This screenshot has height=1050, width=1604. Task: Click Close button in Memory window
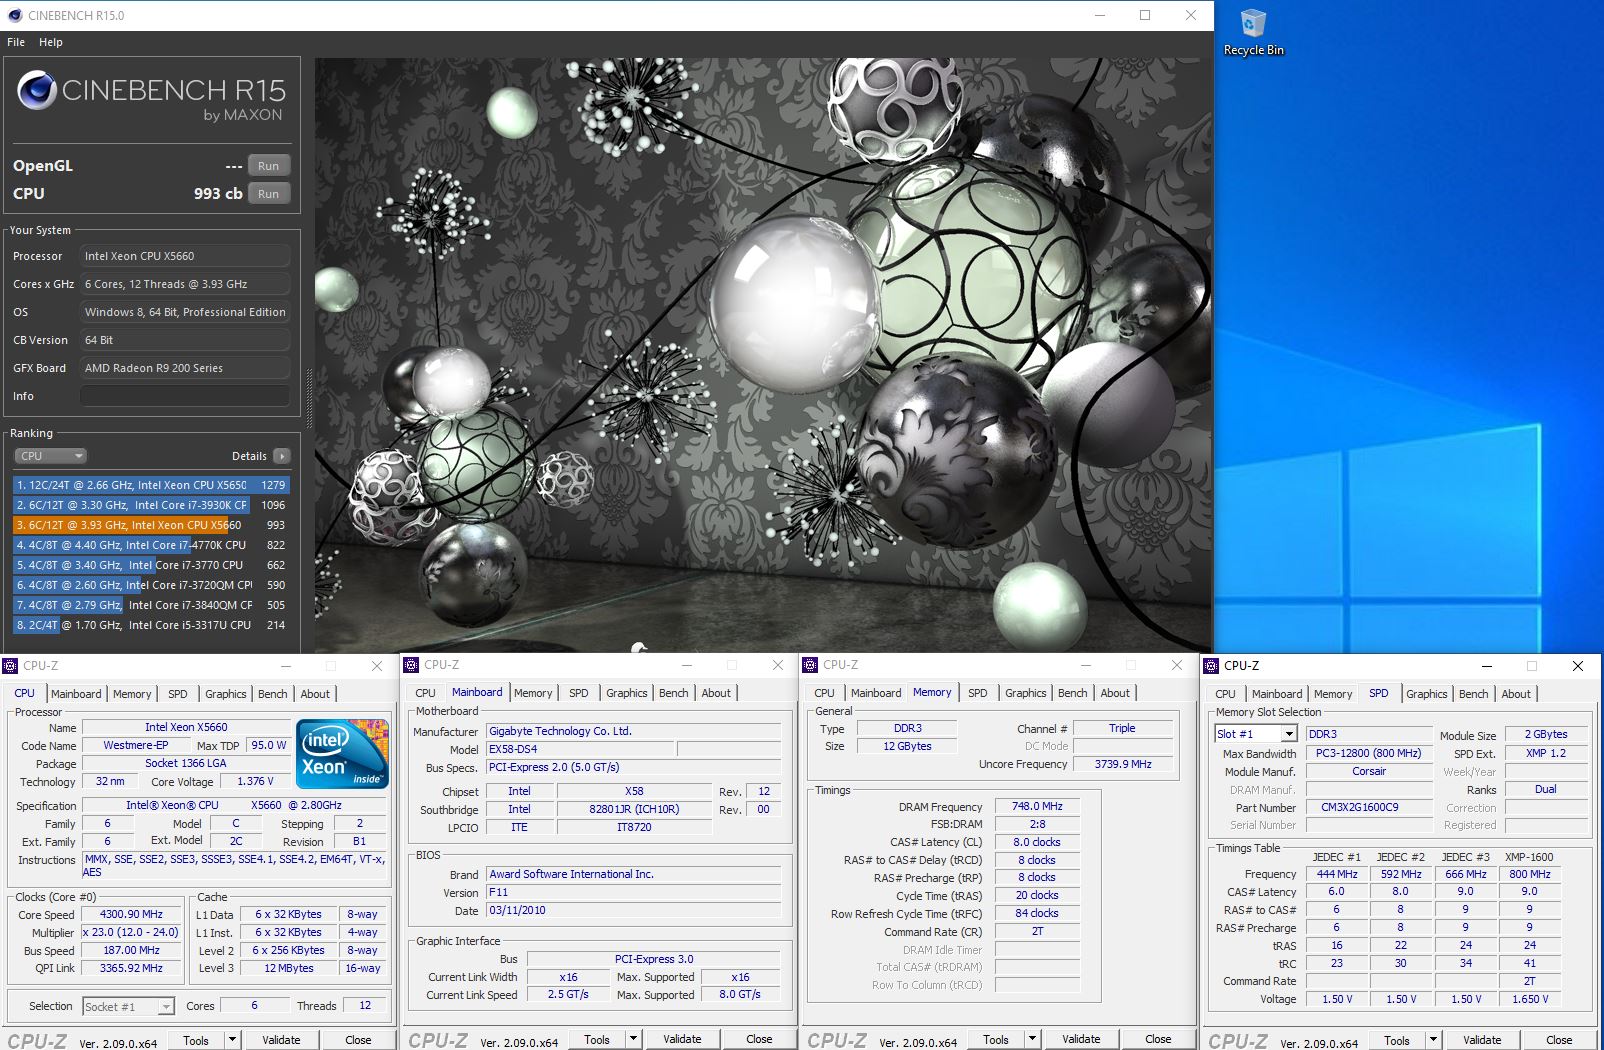[1158, 1039]
